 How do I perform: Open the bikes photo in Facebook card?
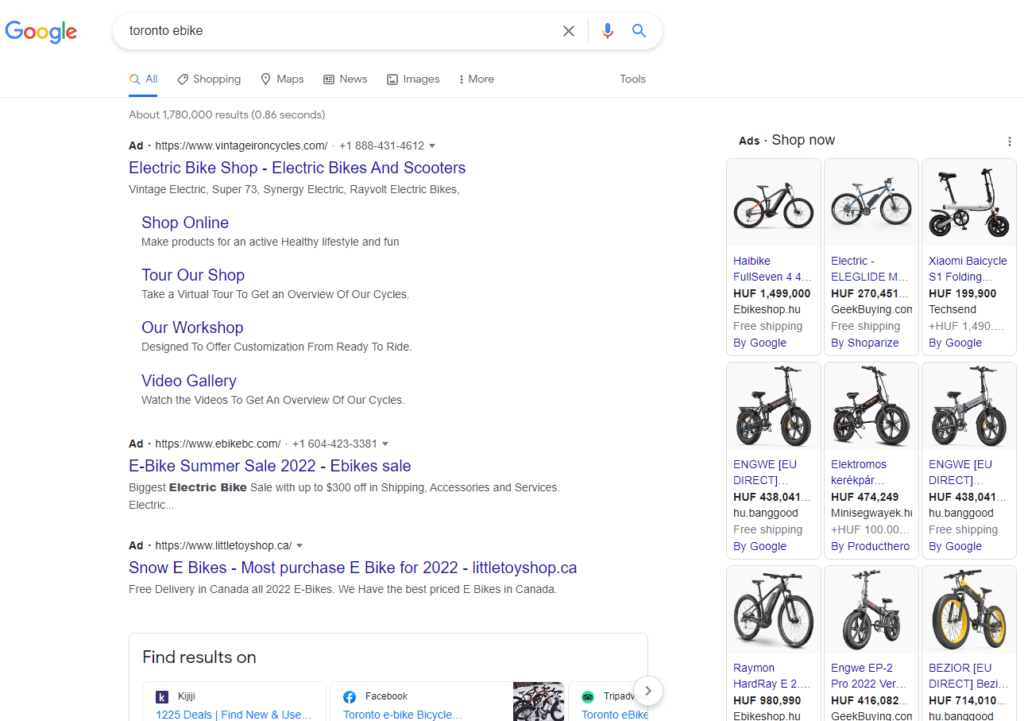tap(538, 701)
